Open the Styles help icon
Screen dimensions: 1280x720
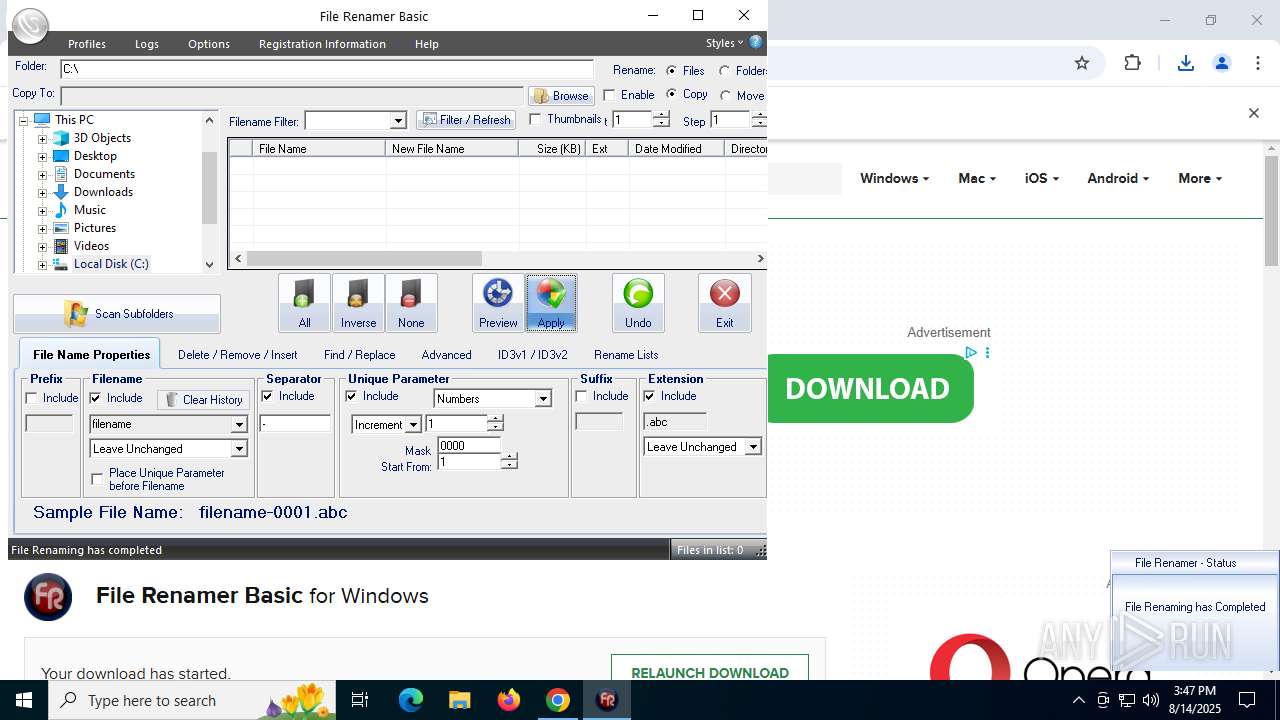click(x=756, y=42)
